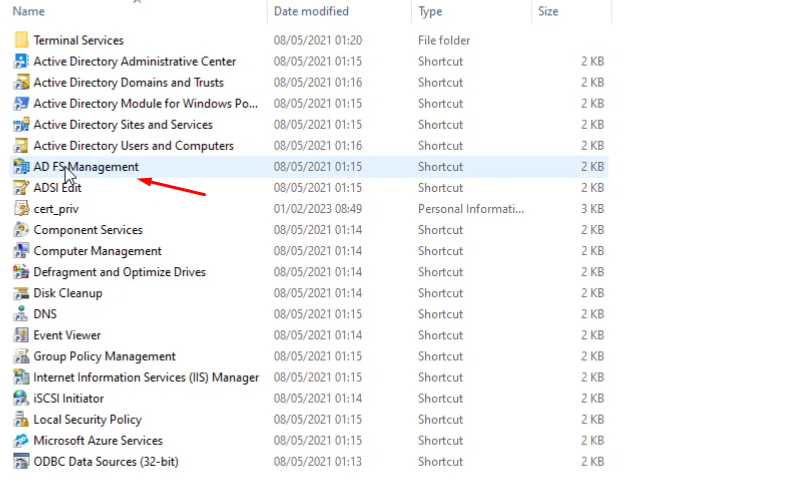Image resolution: width=812 pixels, height=487 pixels.
Task: Open the Terminal Services folder icon
Action: tap(21, 40)
